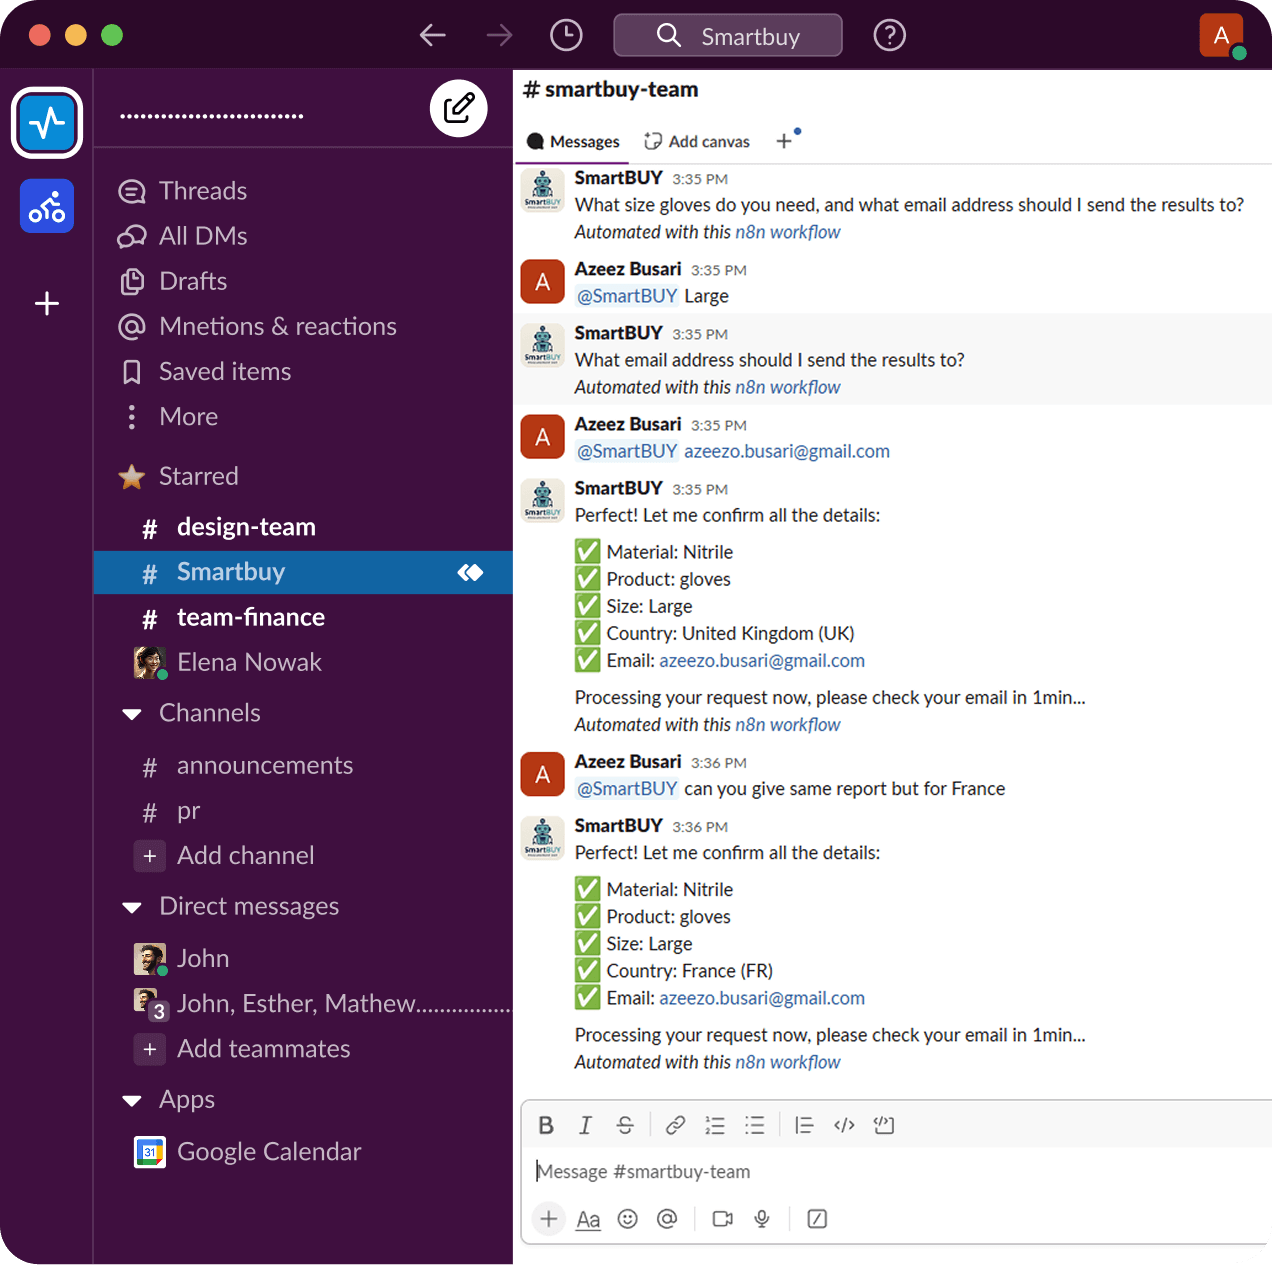Toggle bulleted list formatting

coord(755,1126)
